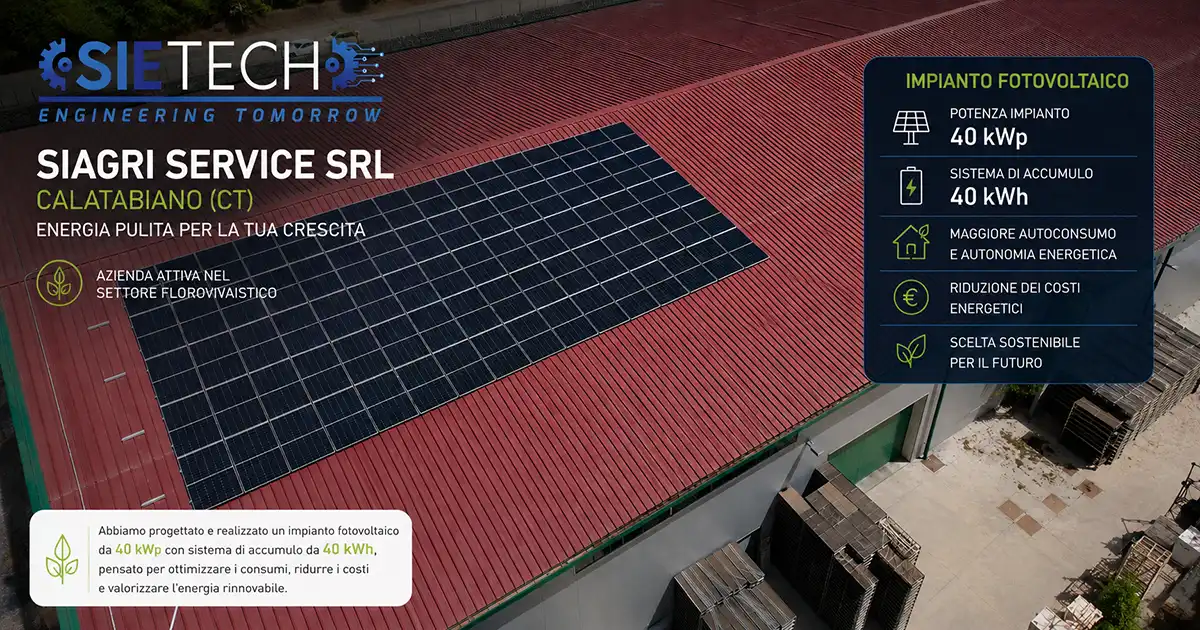Click the leaf icon beside Scelta Sostenibile
This screenshot has height=630, width=1200.
coord(910,353)
